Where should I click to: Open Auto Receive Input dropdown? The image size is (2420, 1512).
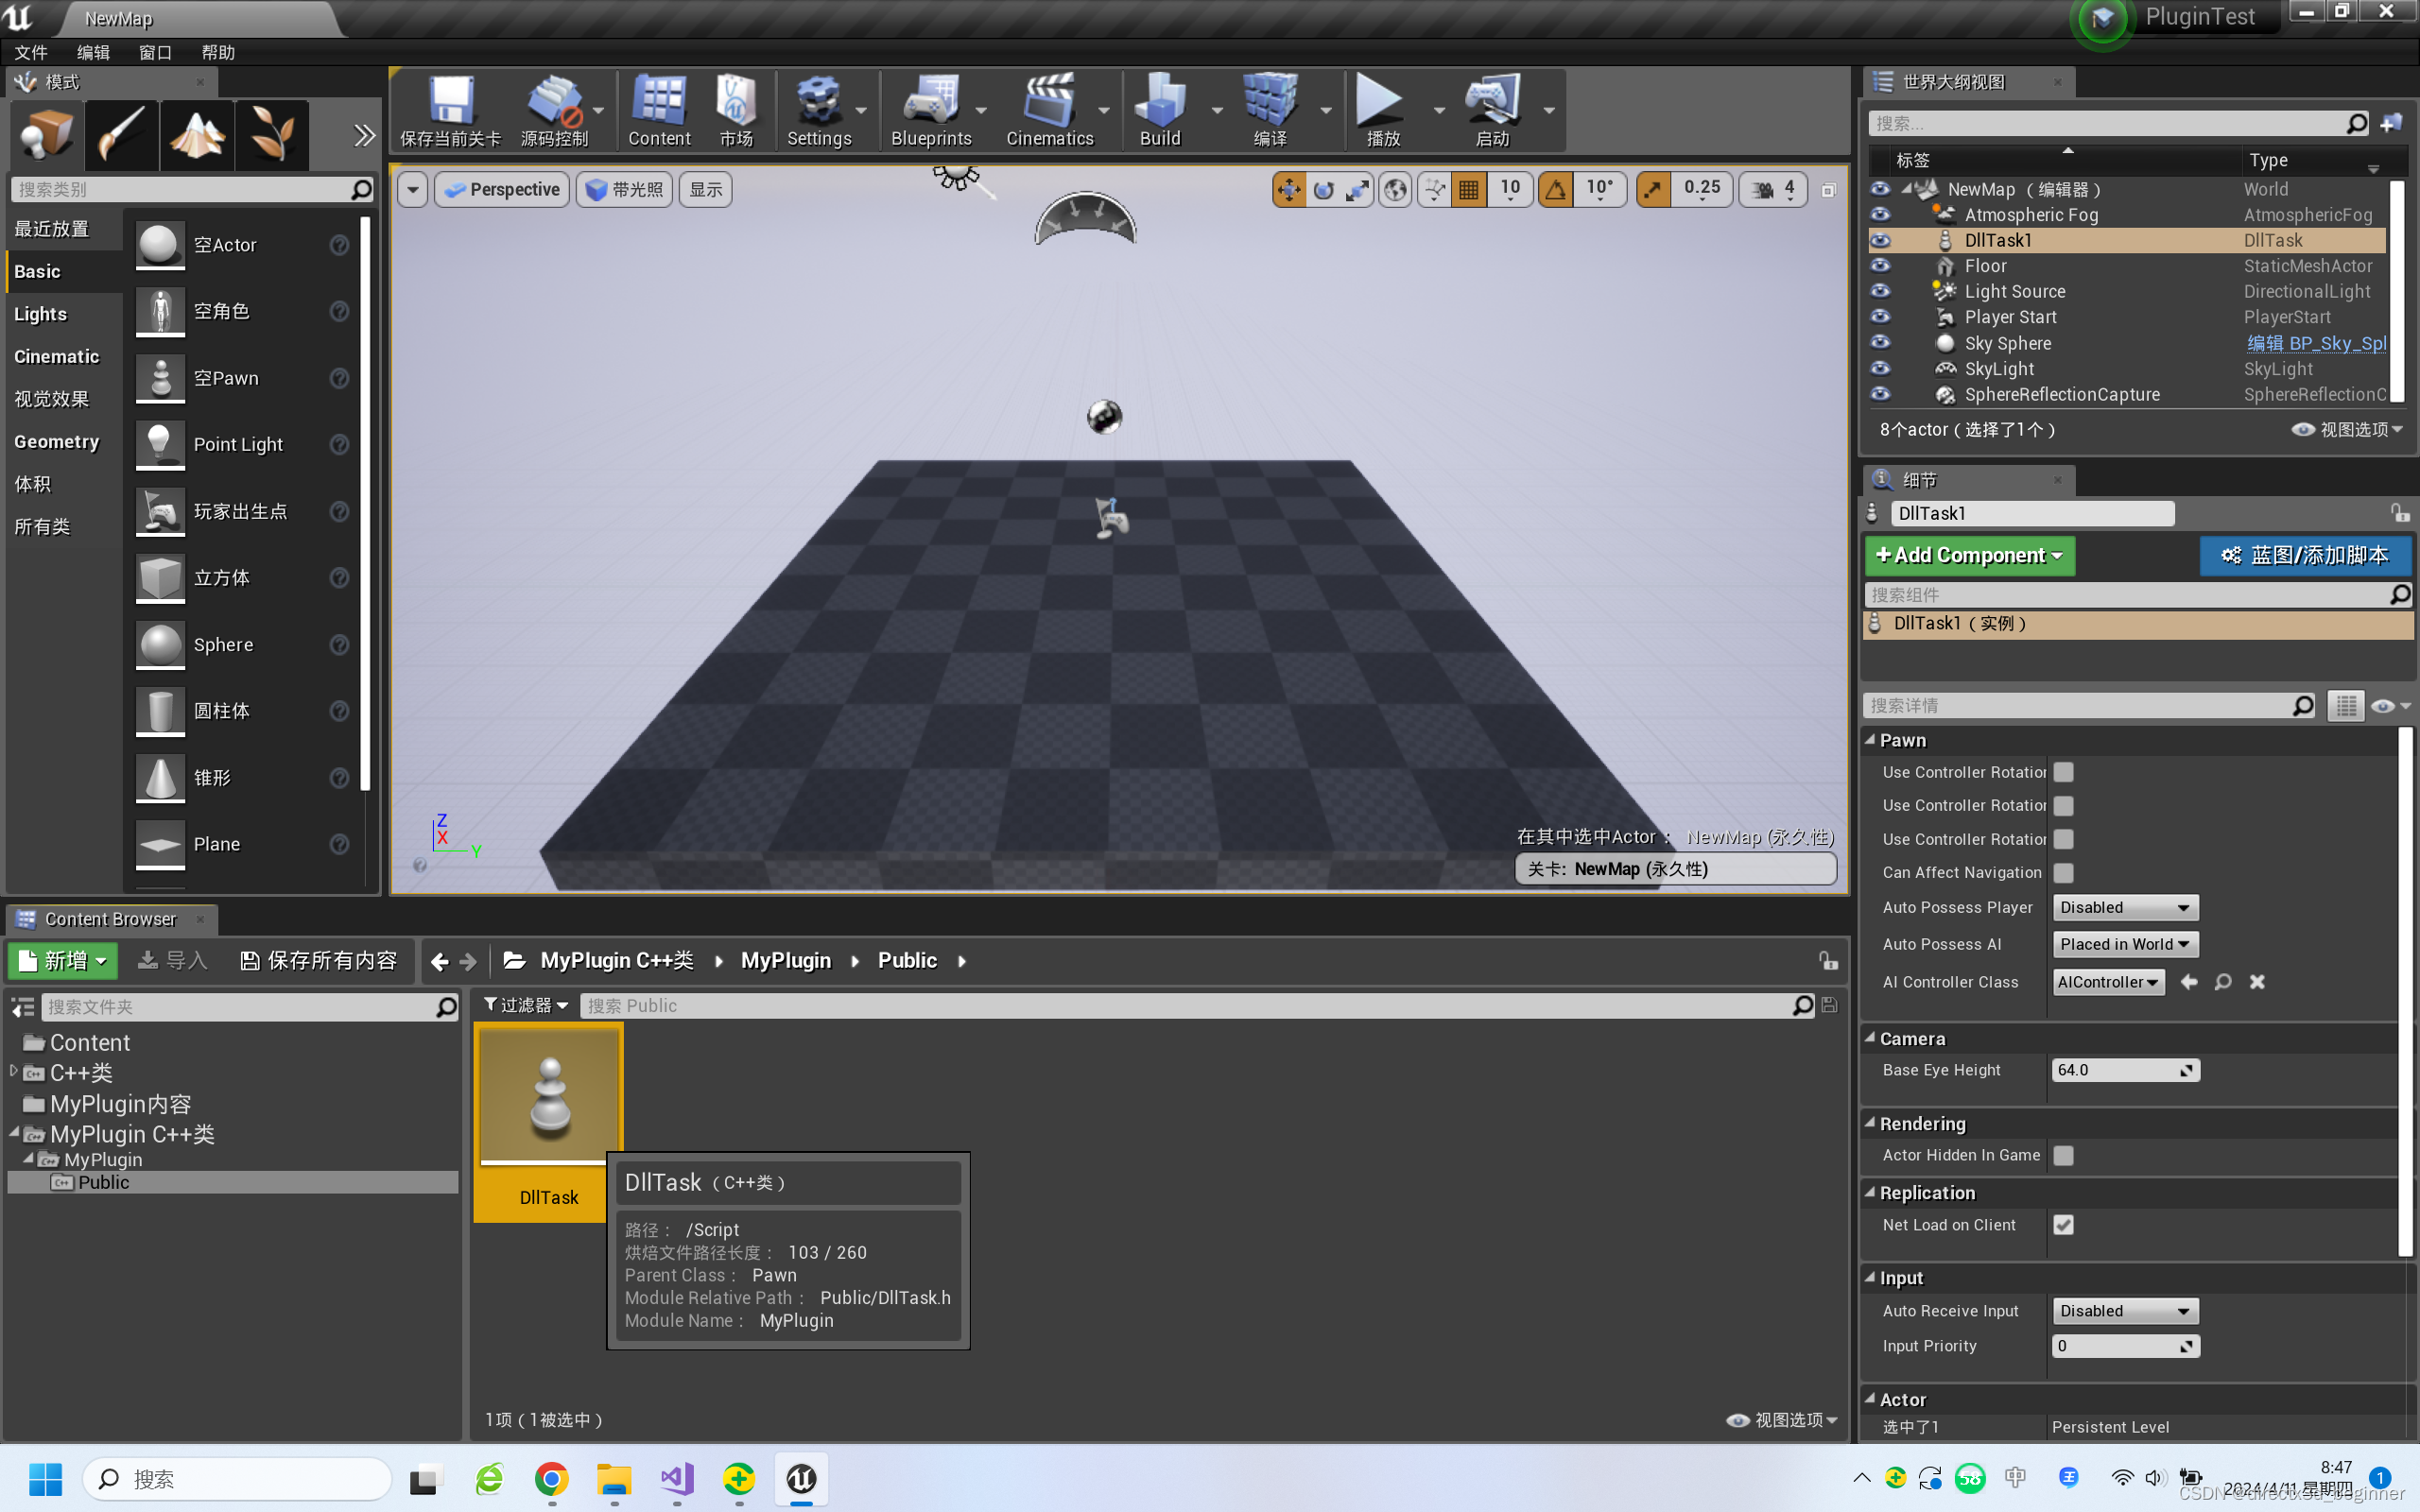pyautogui.click(x=2125, y=1311)
